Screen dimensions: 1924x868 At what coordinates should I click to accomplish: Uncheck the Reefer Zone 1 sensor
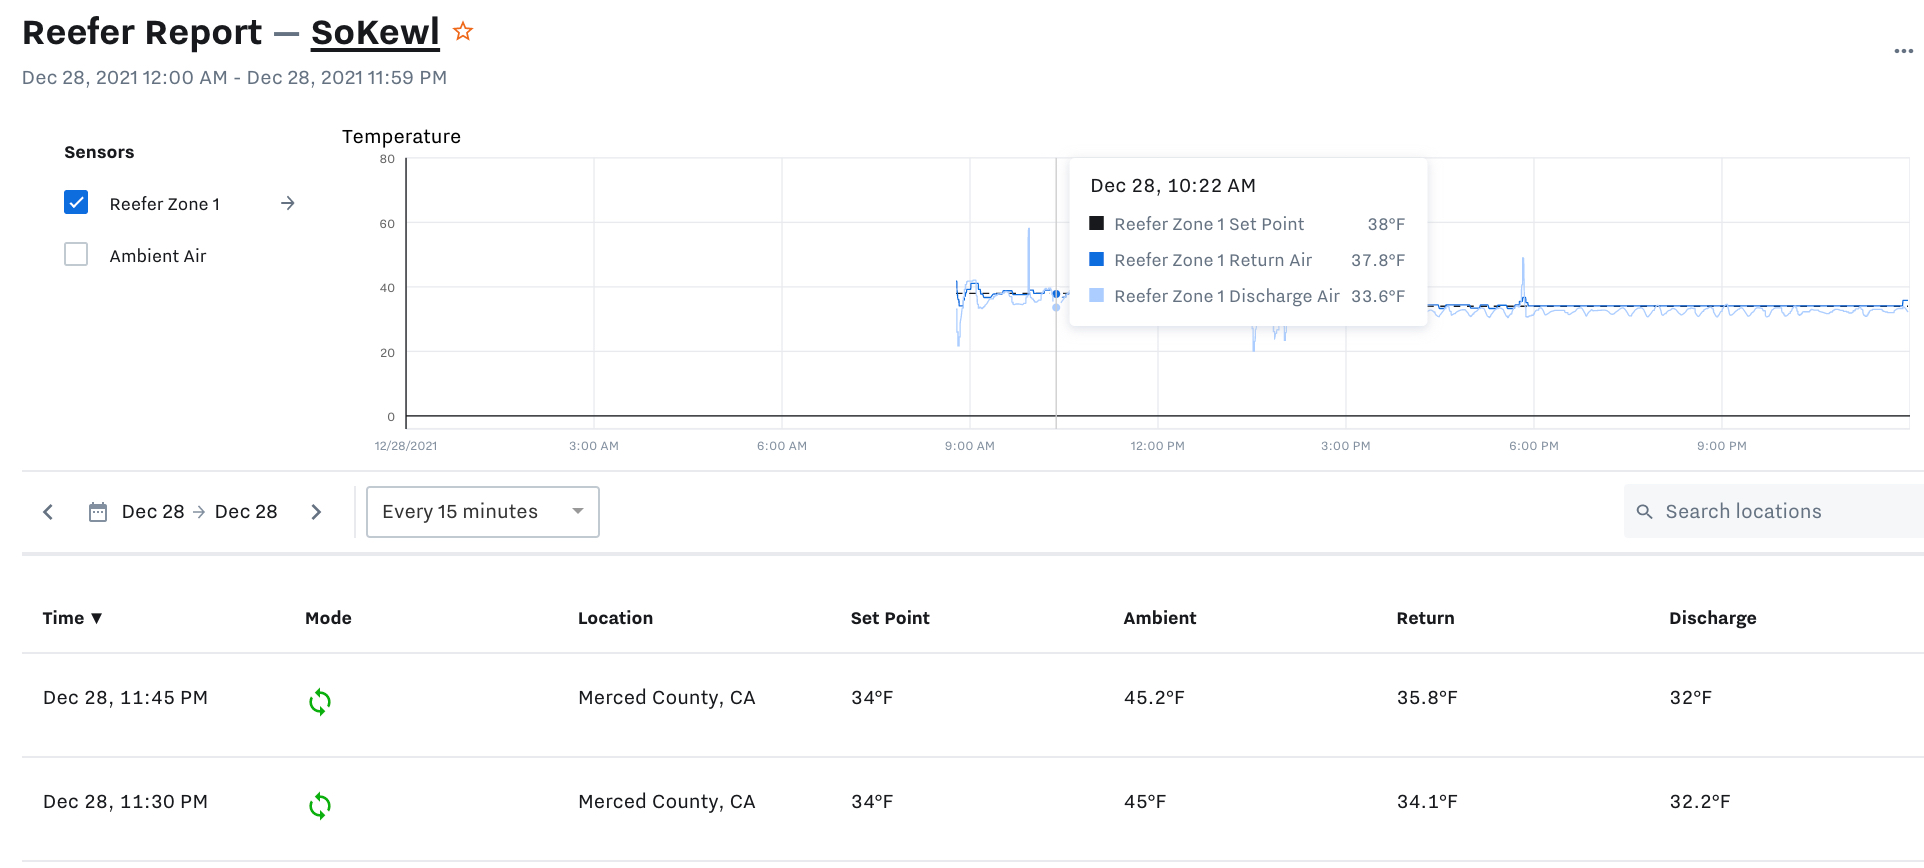(76, 202)
